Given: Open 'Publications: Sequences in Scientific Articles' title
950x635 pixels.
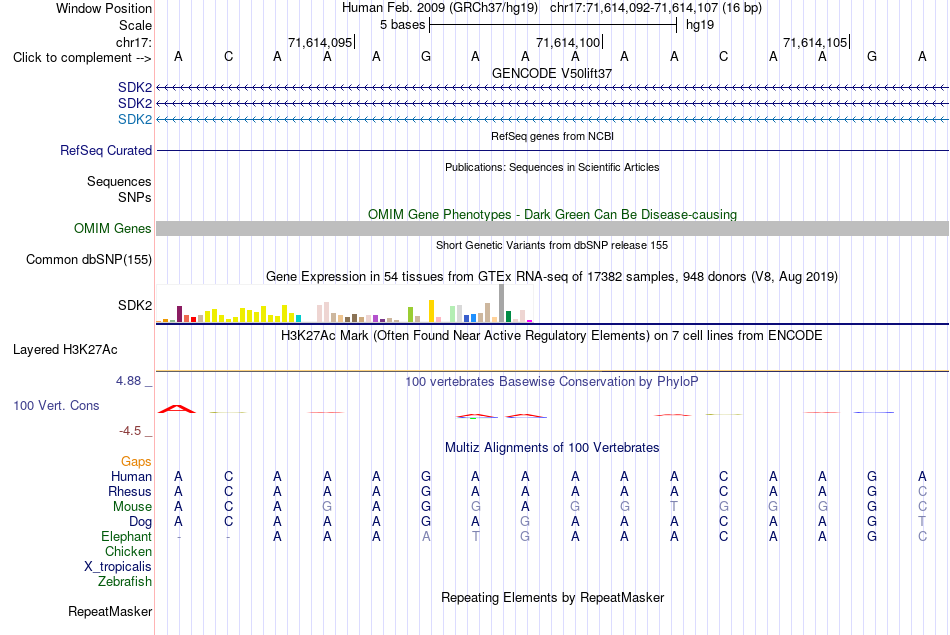Looking at the screenshot, I should [552, 167].
